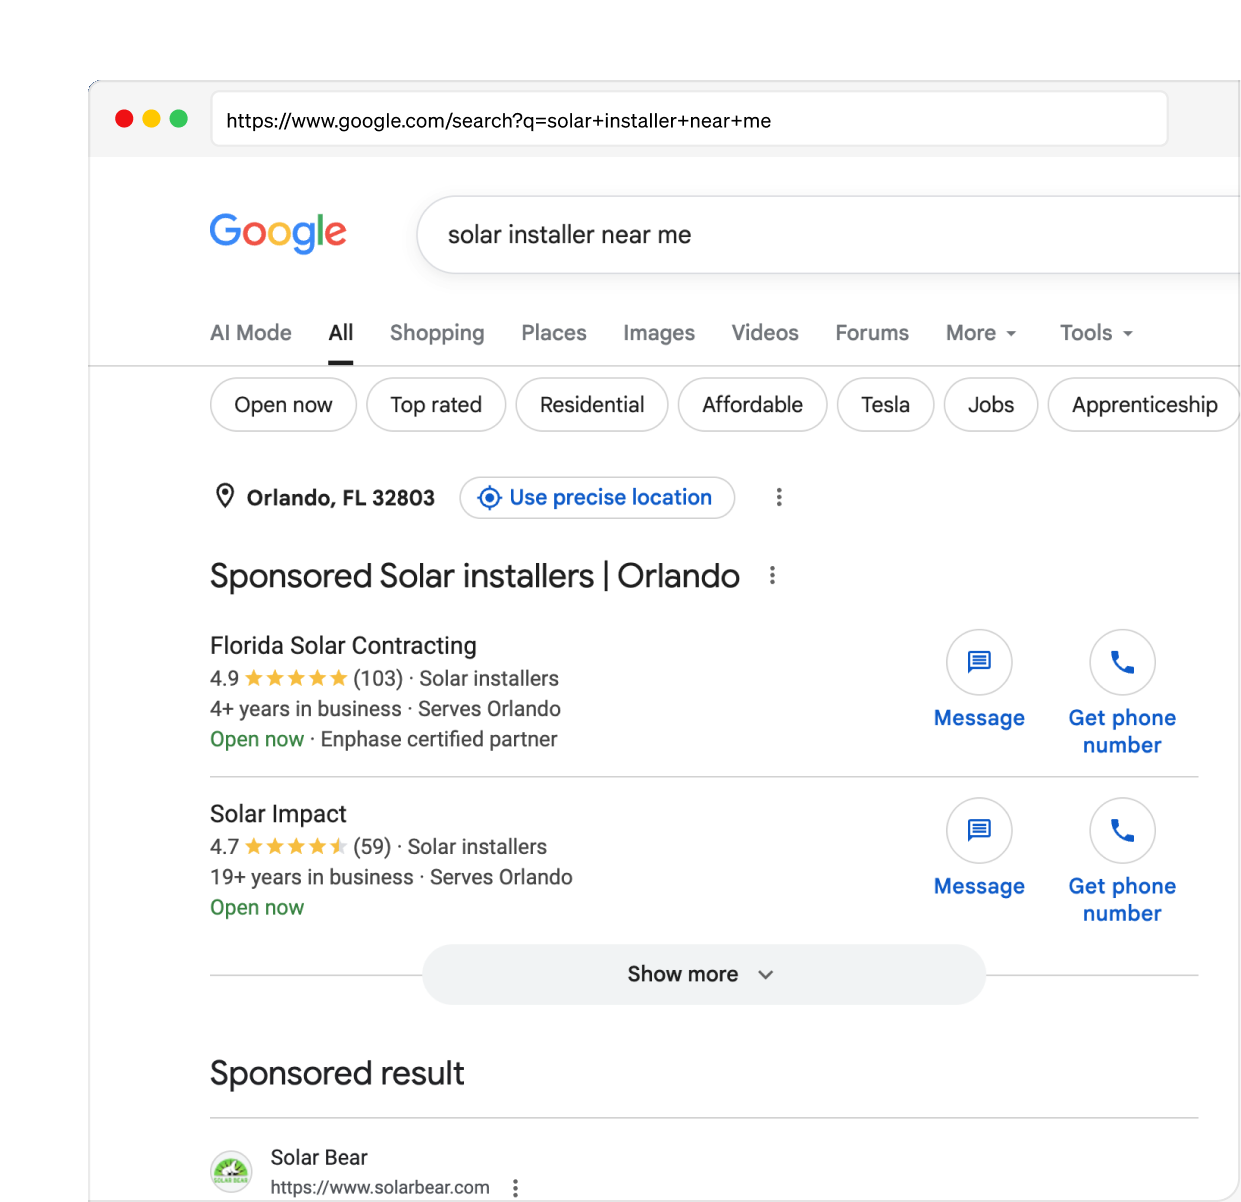The height and width of the screenshot is (1202, 1241).
Task: Click 4.7 star rating of Solar Impact
Action: click(296, 846)
